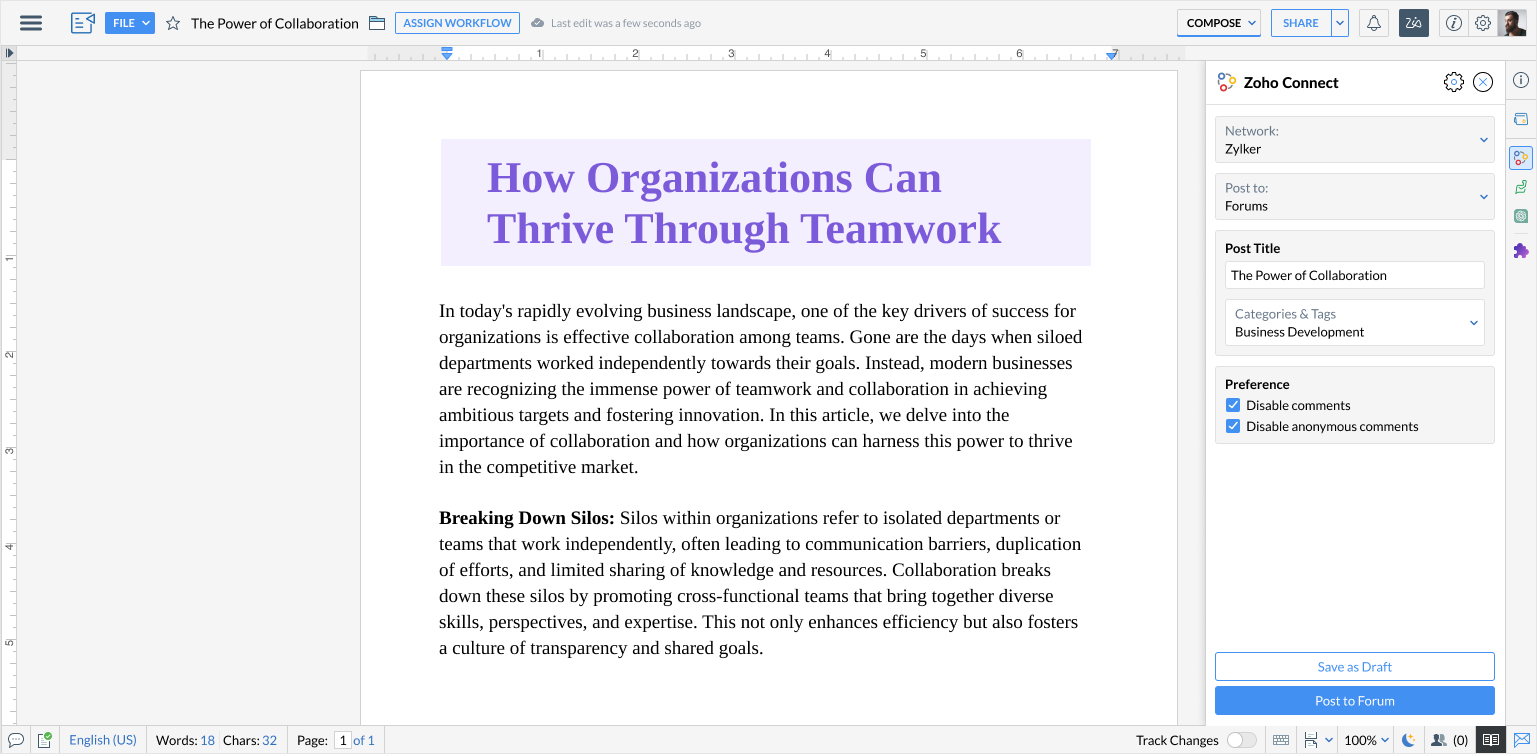This screenshot has width=1537, height=754.
Task: Click the Chars: 32 count
Action: point(250,740)
